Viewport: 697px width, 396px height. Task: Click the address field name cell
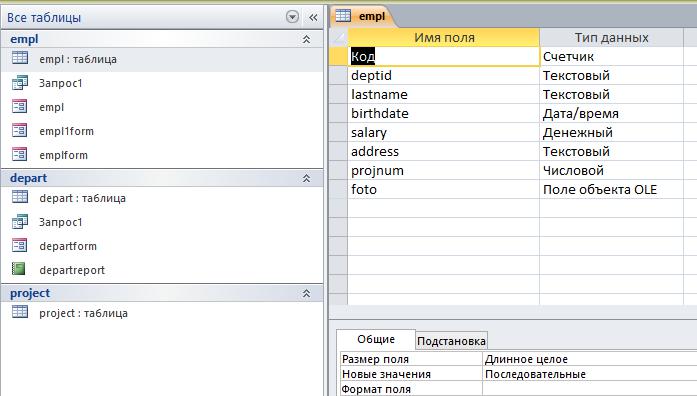(444, 152)
